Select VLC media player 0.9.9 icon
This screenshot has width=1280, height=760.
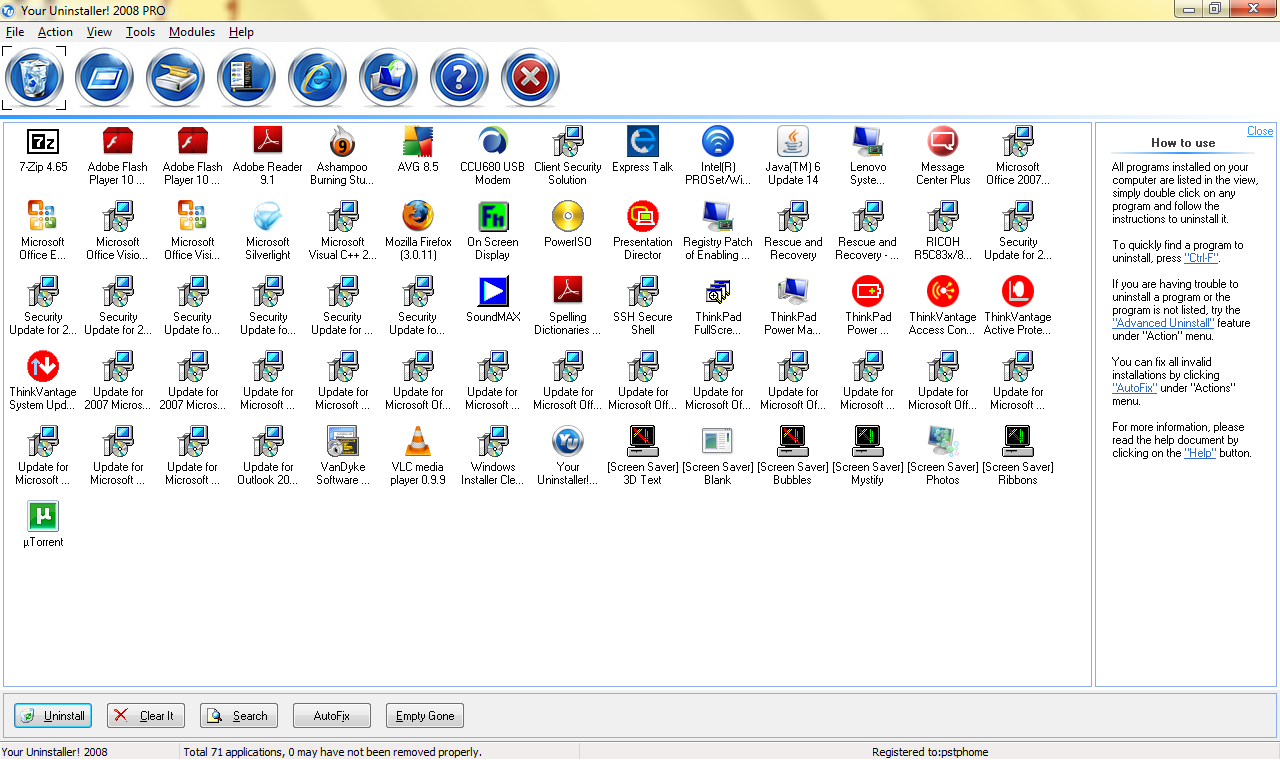(x=418, y=441)
